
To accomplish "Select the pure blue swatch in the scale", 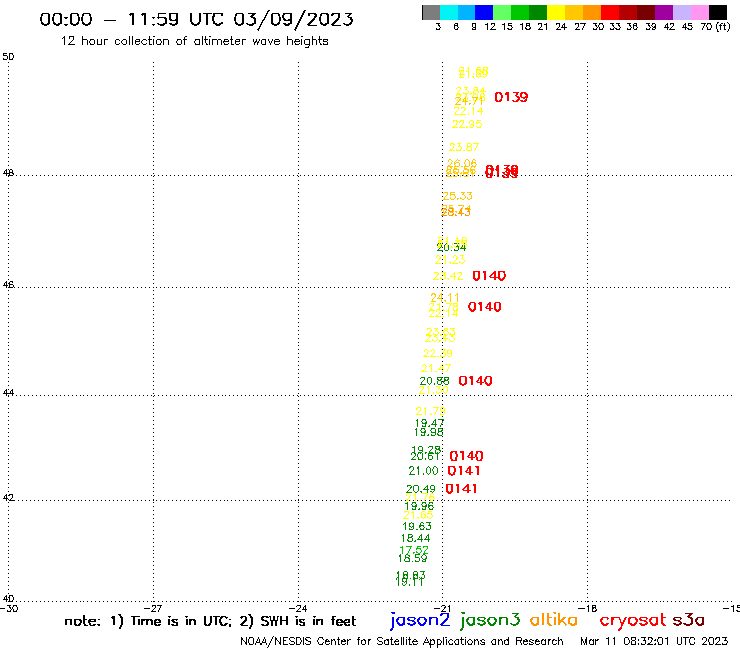I will 484,12.
